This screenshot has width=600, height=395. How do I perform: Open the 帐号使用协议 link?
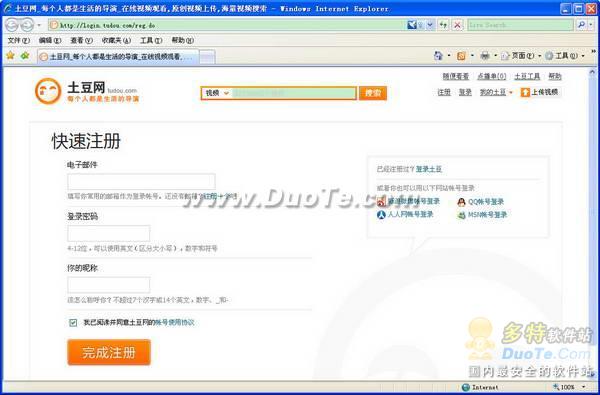(x=174, y=323)
